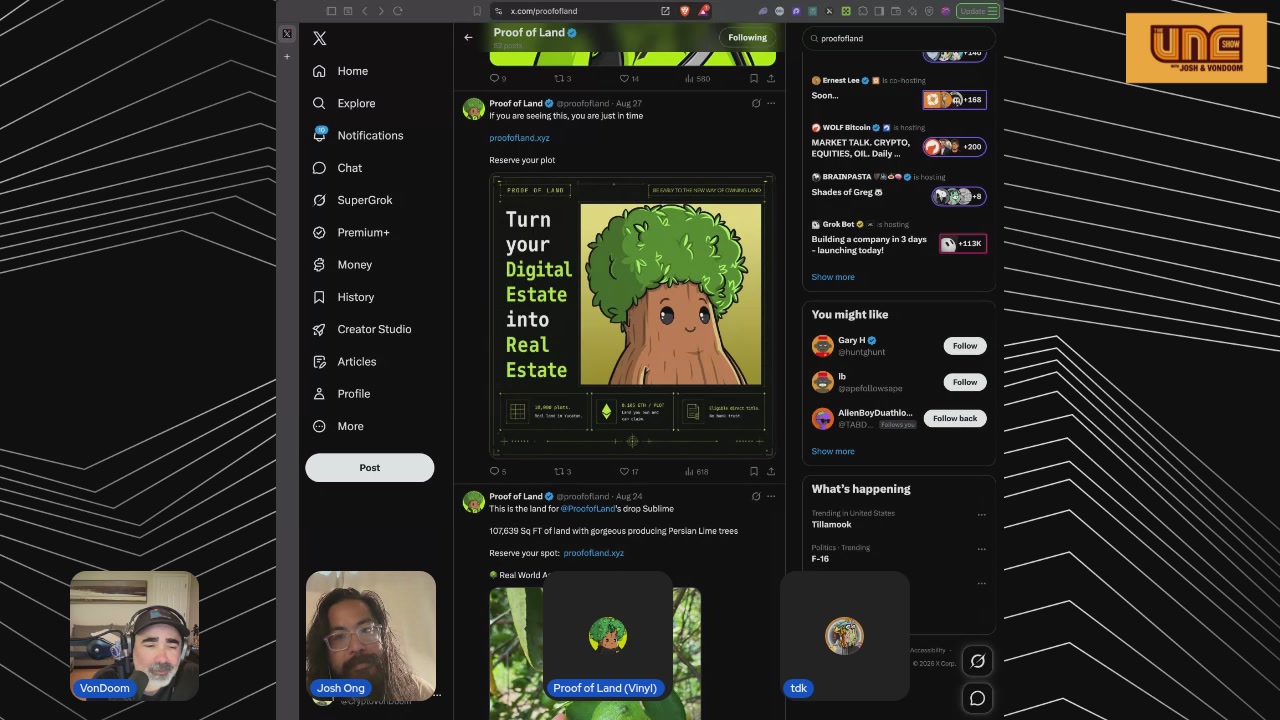The width and height of the screenshot is (1280, 720).
Task: Open Home in the navigation
Action: pos(340,71)
